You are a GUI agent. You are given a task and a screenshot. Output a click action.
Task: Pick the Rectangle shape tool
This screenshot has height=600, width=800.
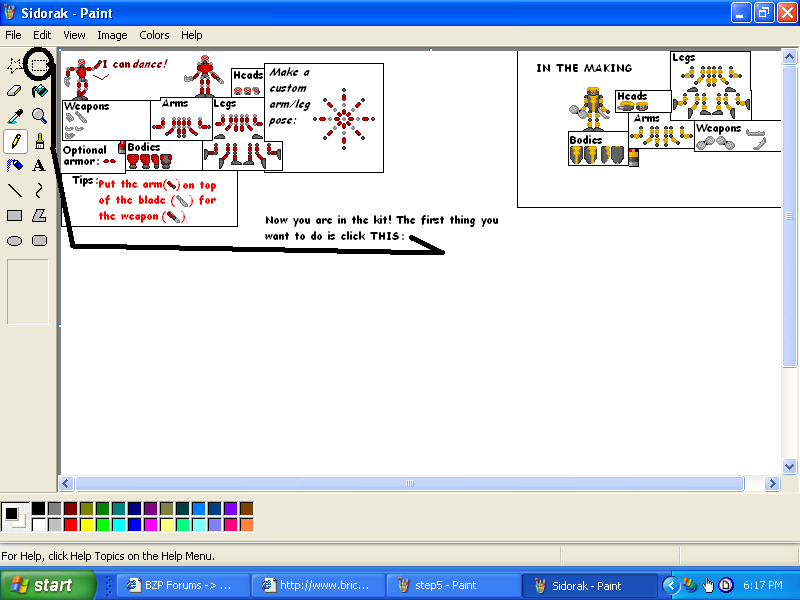pyautogui.click(x=15, y=215)
